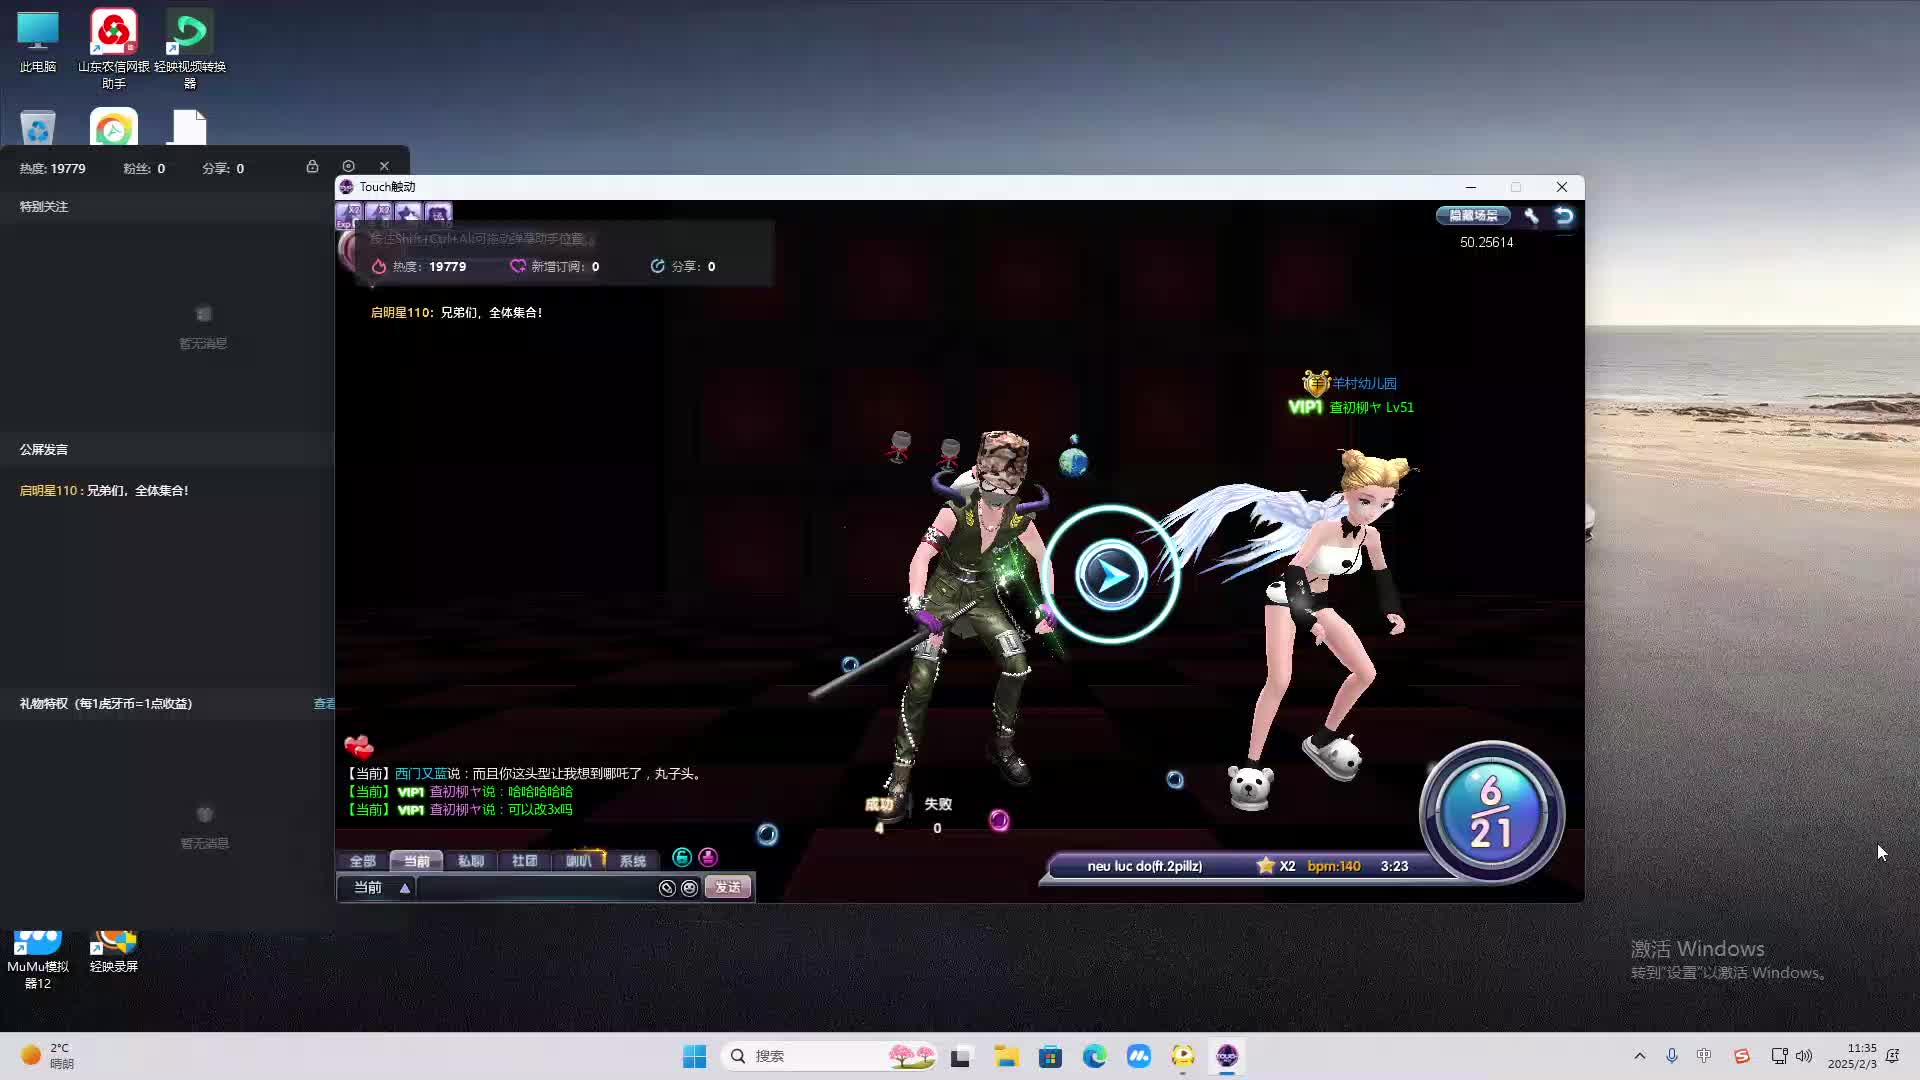This screenshot has width=1920, height=1080.
Task: Select the 系统 chat tab
Action: (632, 861)
